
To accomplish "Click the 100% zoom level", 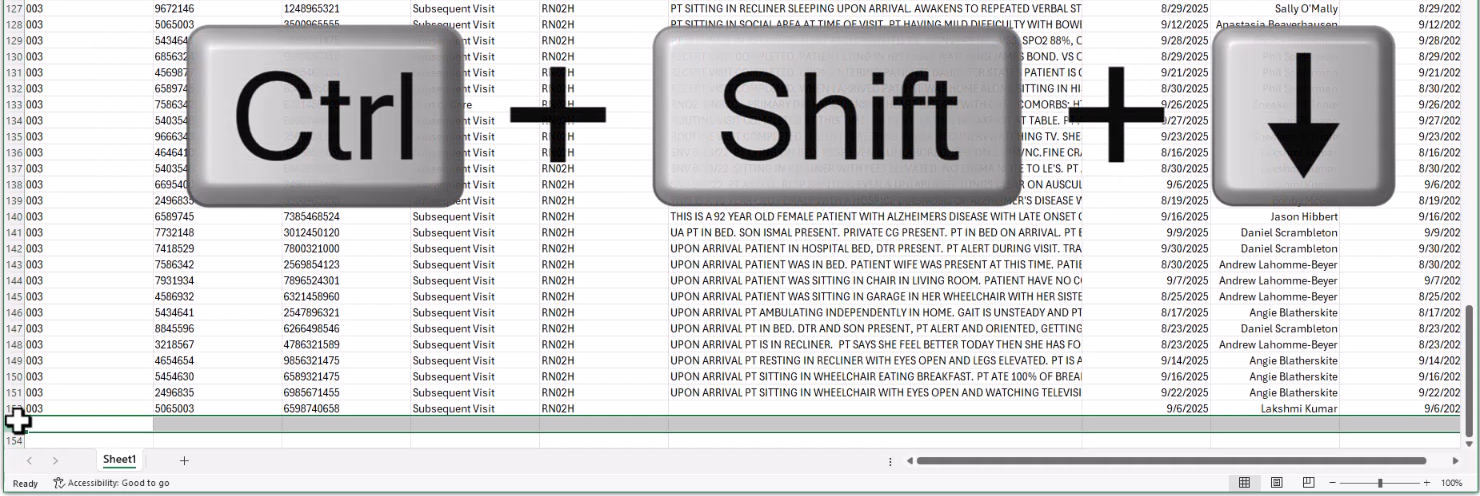I will [1452, 483].
